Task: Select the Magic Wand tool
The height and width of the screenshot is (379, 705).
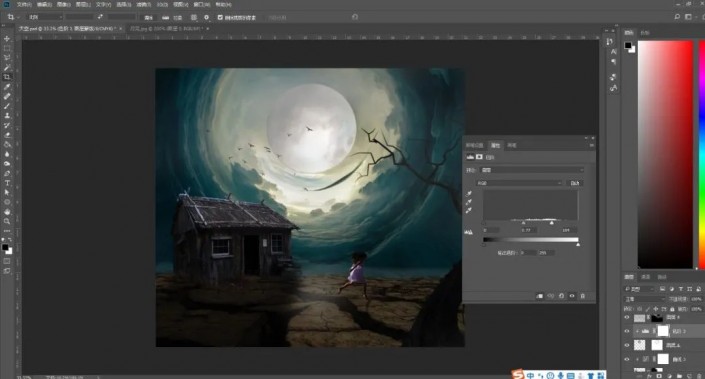Action: coord(7,67)
